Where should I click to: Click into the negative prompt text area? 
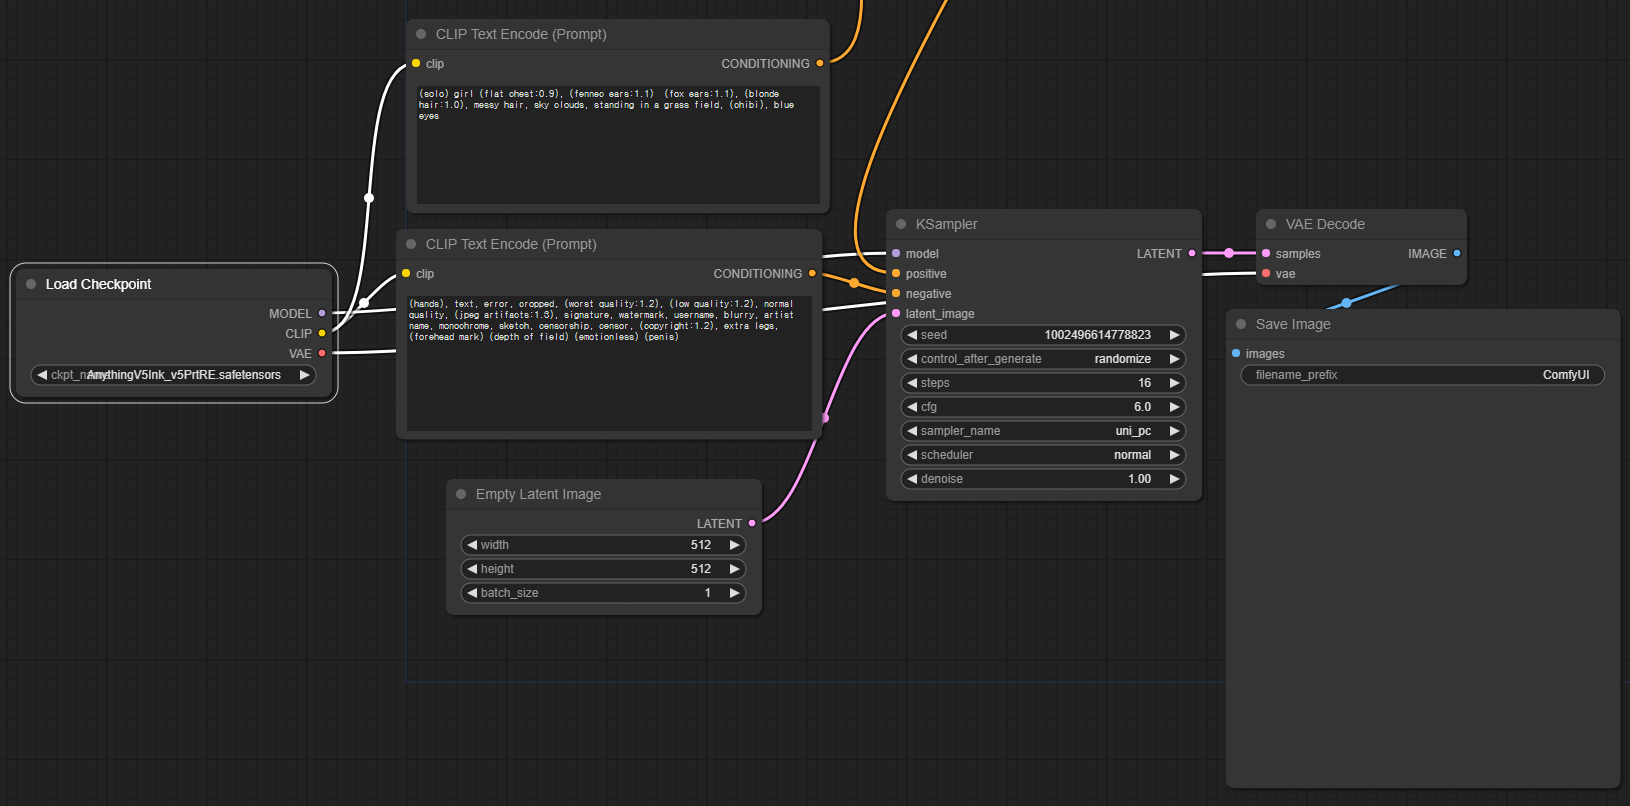click(x=609, y=363)
